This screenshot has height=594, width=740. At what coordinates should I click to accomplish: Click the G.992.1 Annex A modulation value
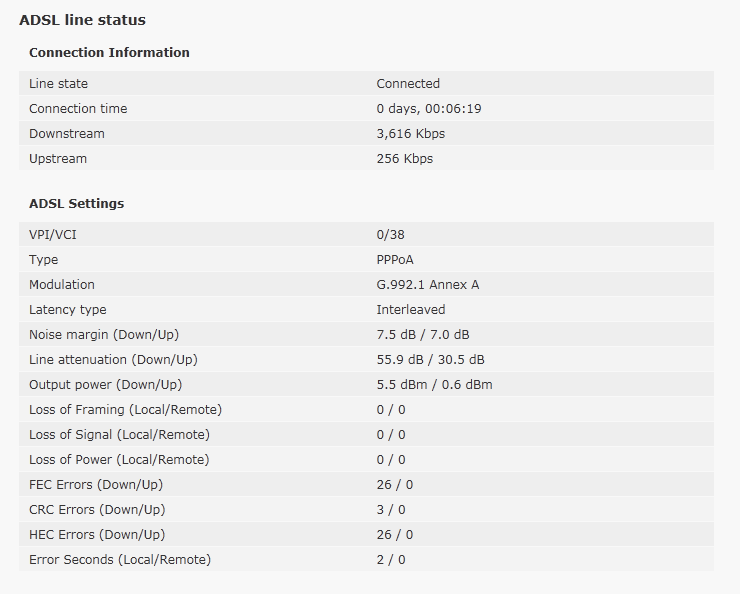click(427, 285)
